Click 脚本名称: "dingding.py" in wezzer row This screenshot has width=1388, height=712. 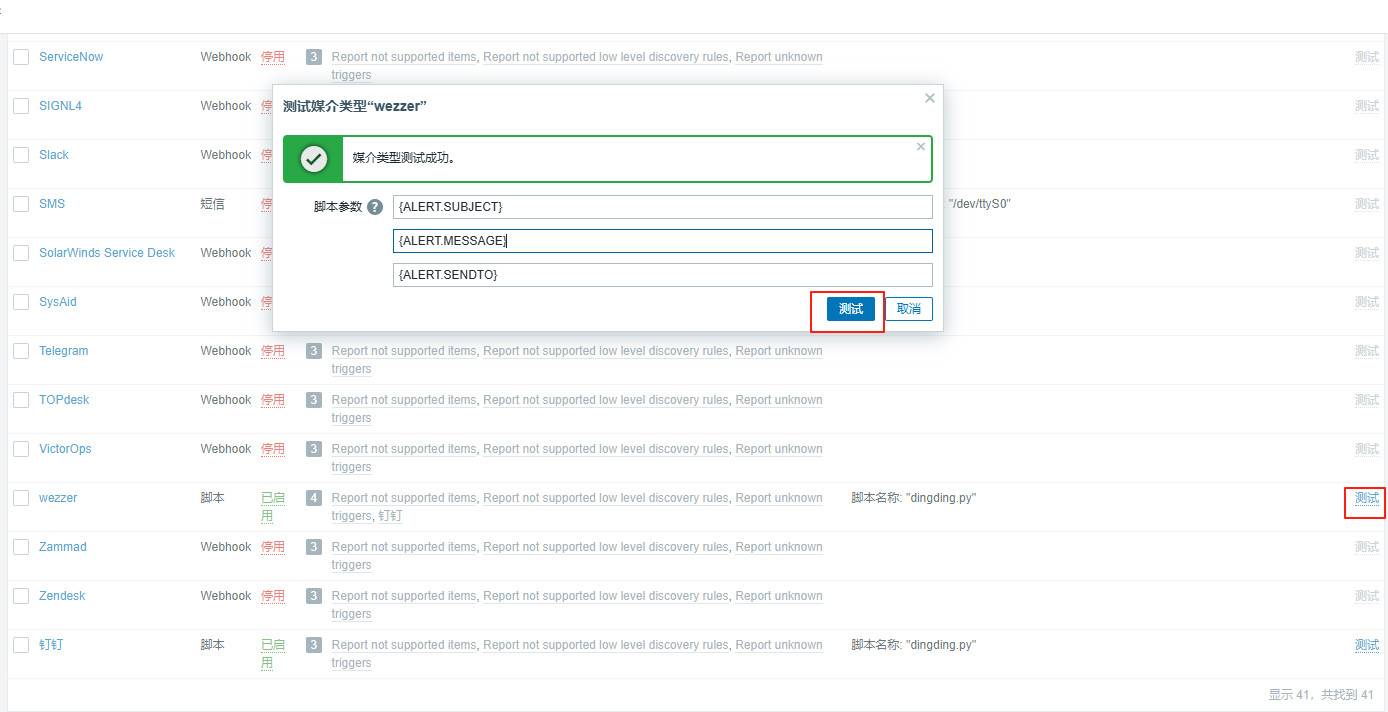[x=914, y=498]
